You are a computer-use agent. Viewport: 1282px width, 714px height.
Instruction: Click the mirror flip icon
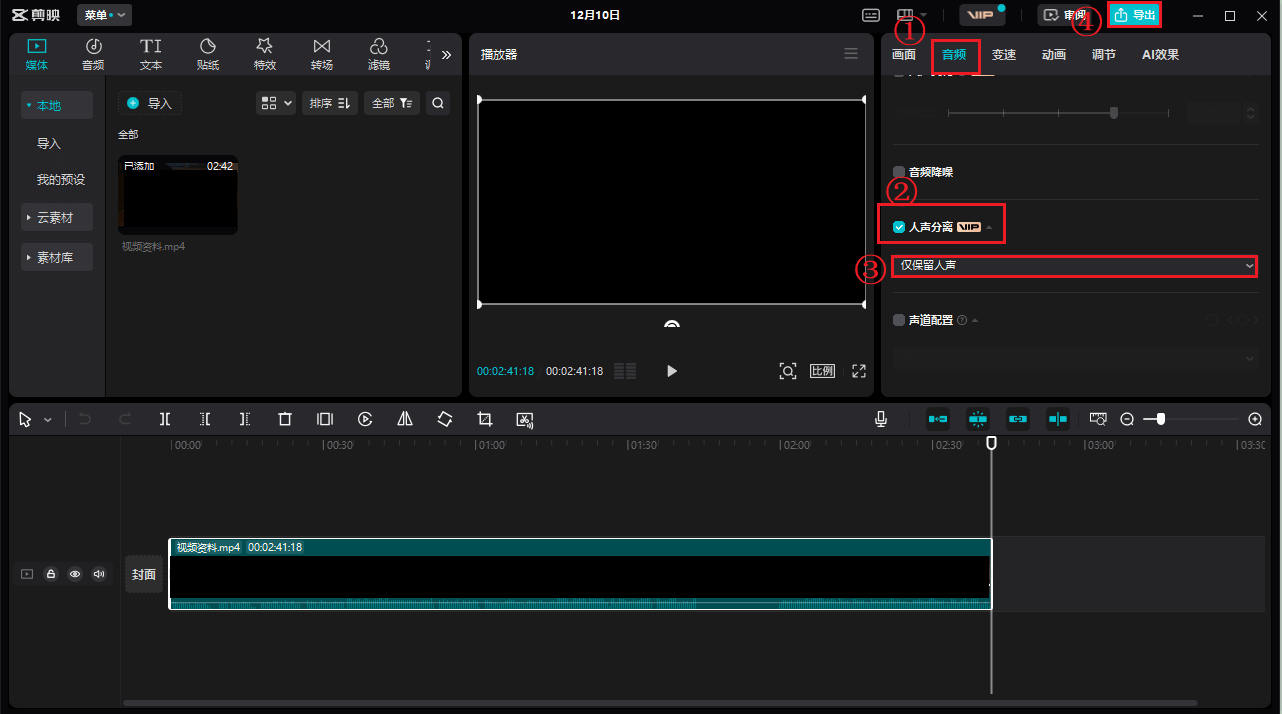pyautogui.click(x=405, y=420)
